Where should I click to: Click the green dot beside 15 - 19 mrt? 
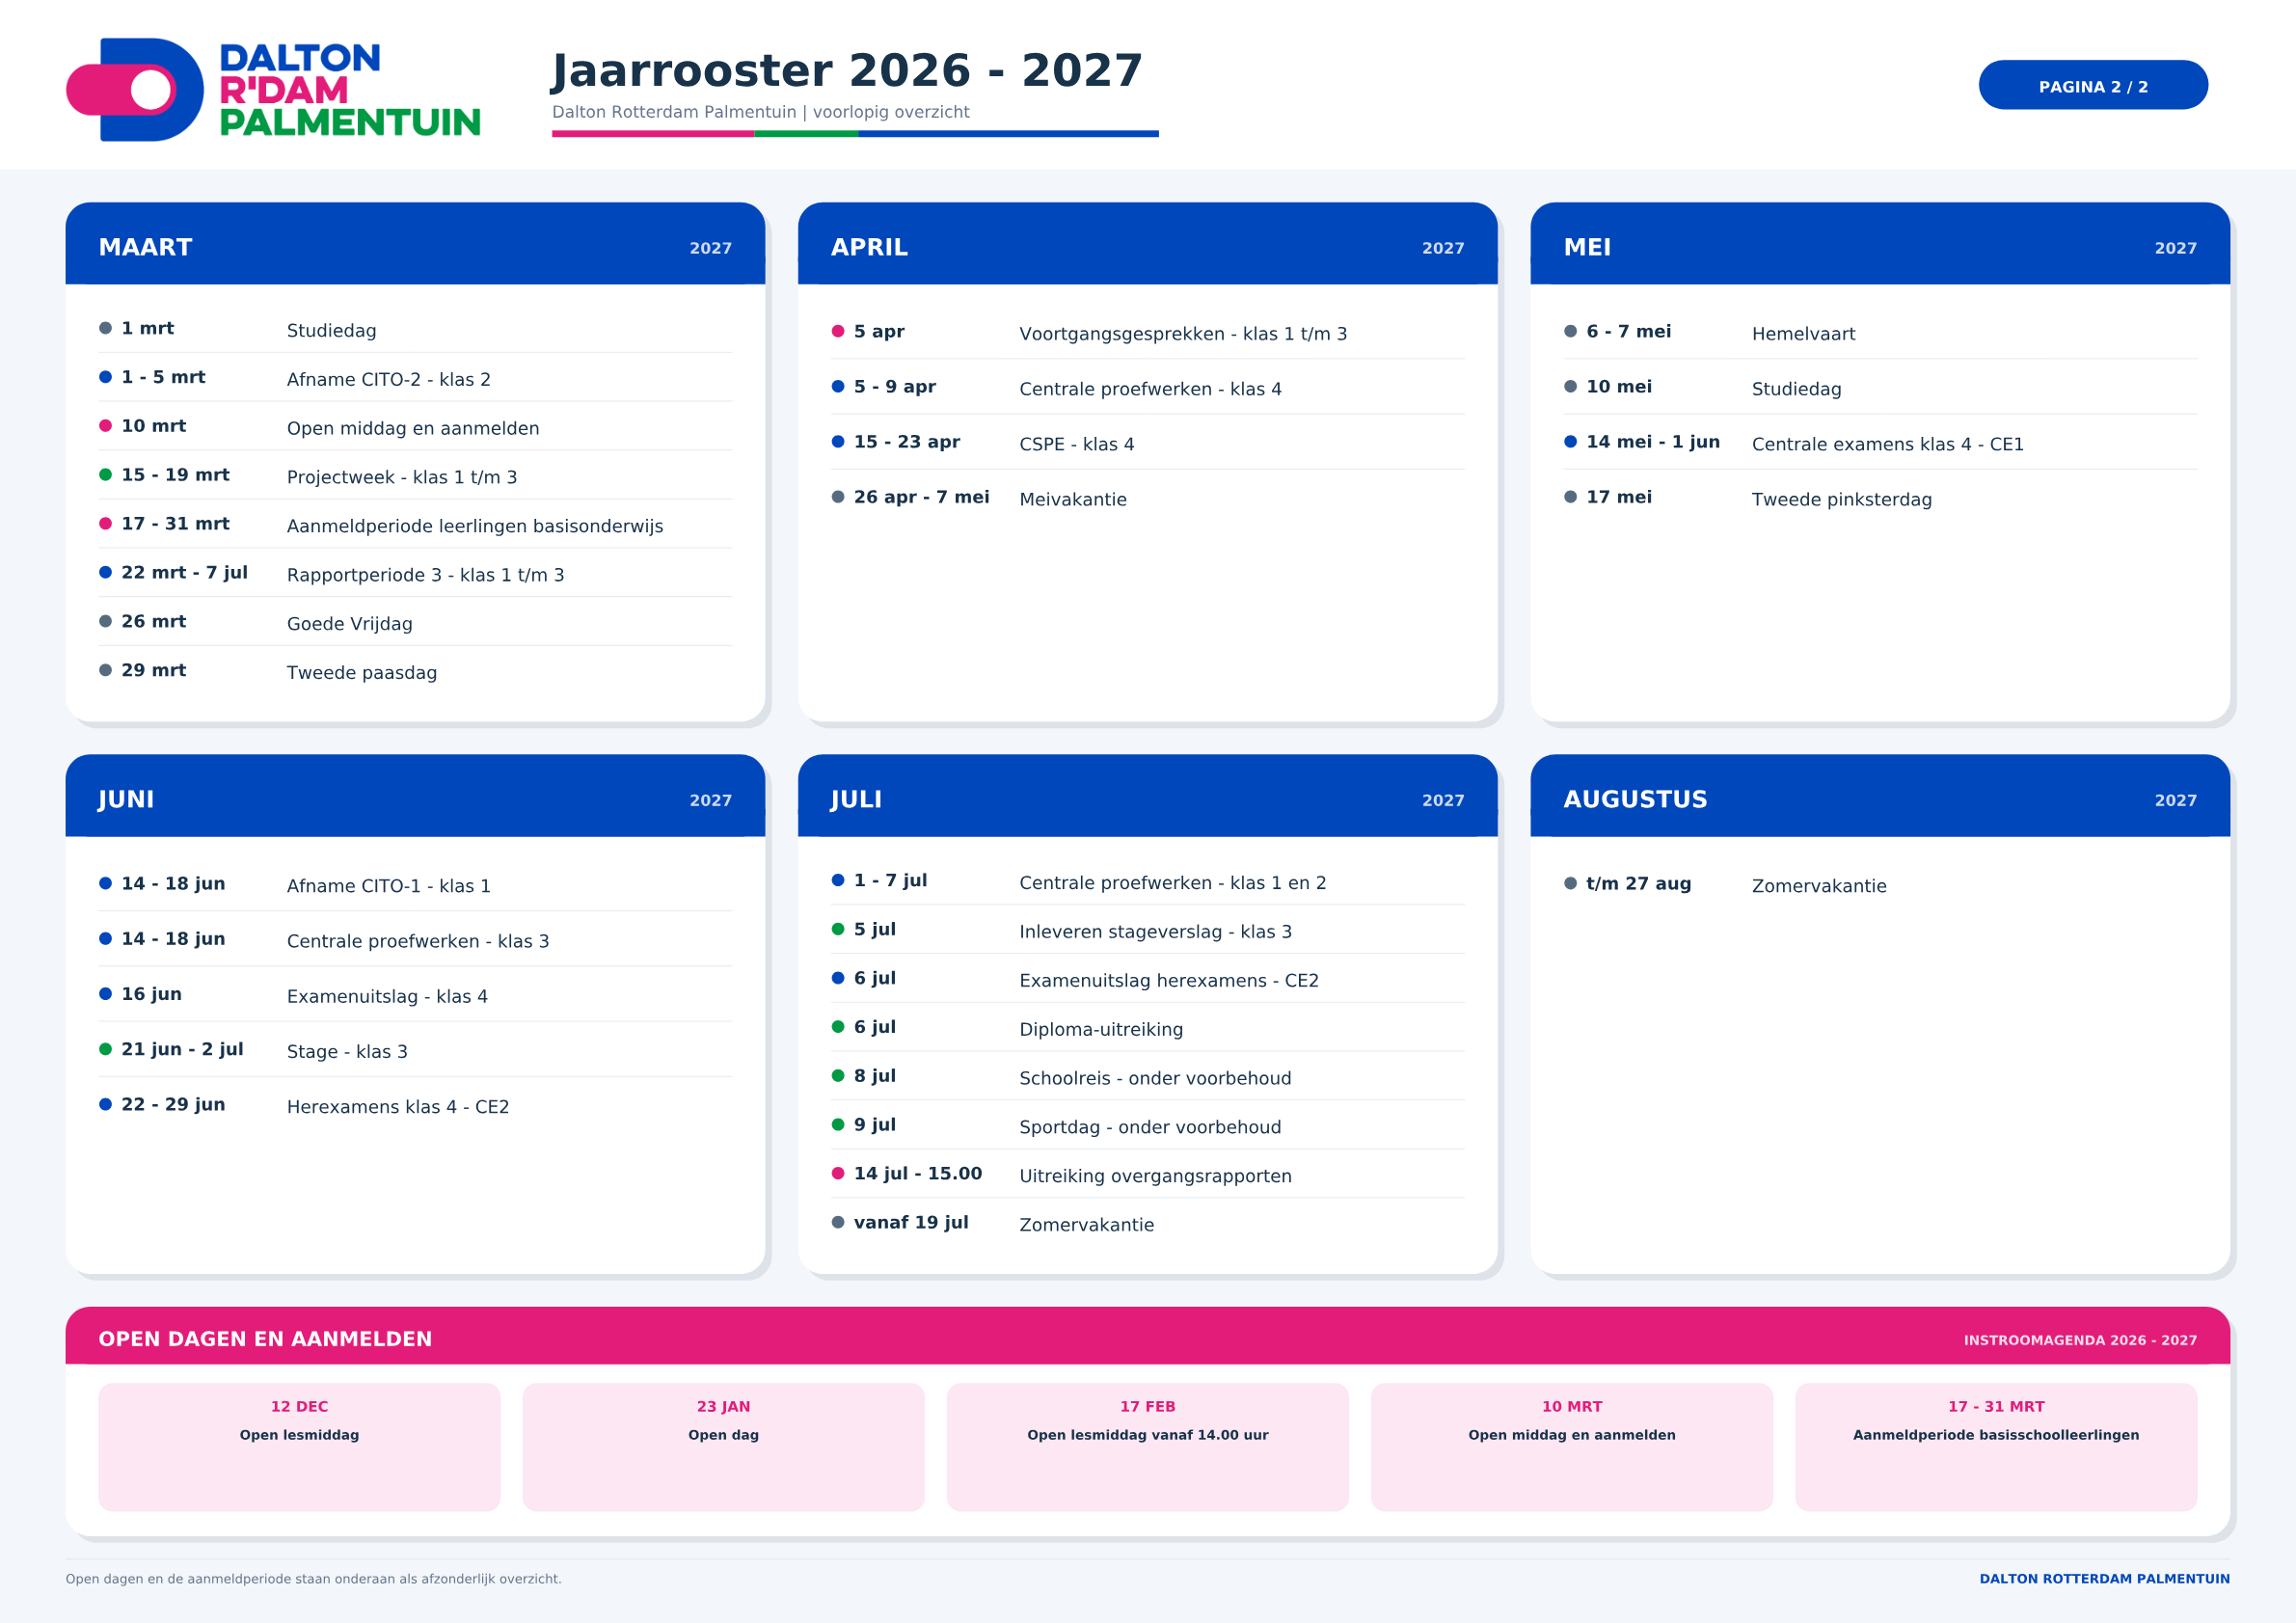click(x=105, y=475)
